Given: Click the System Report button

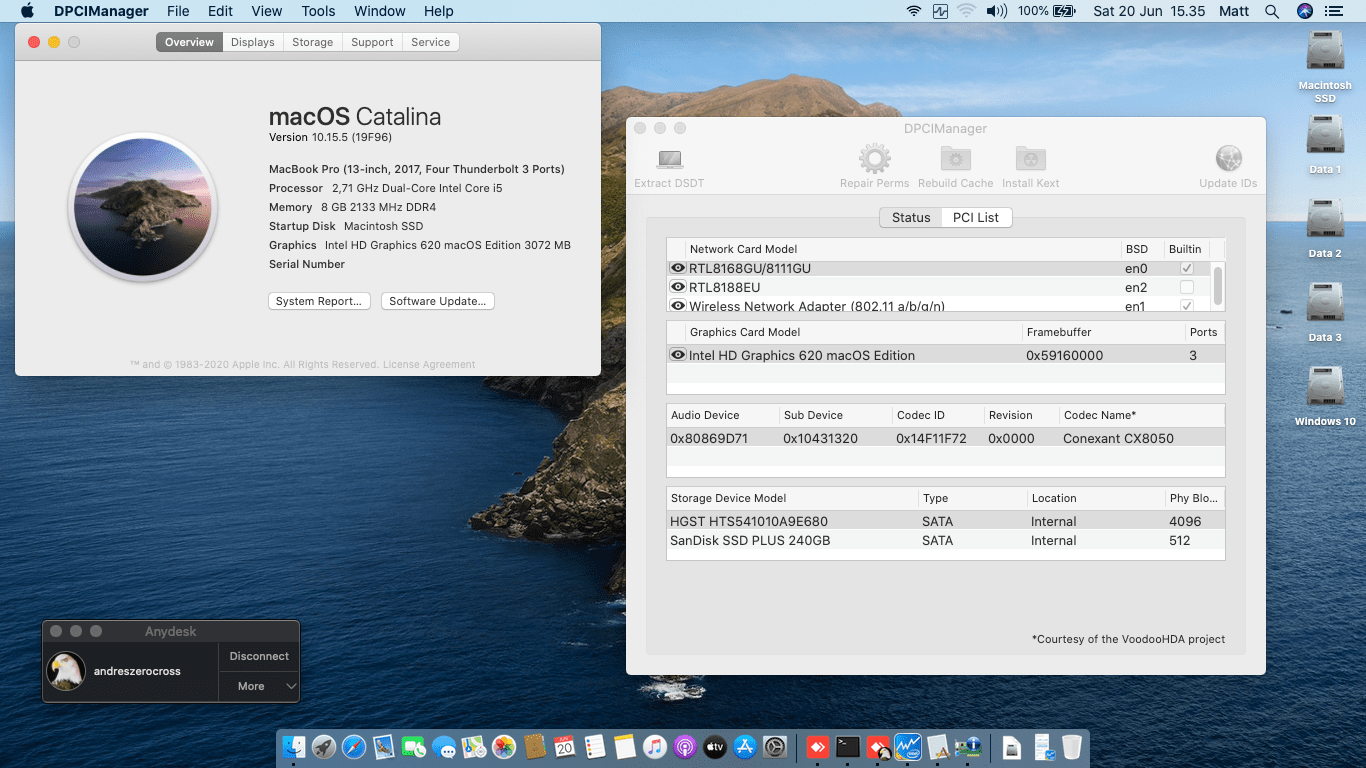Looking at the screenshot, I should (x=319, y=300).
